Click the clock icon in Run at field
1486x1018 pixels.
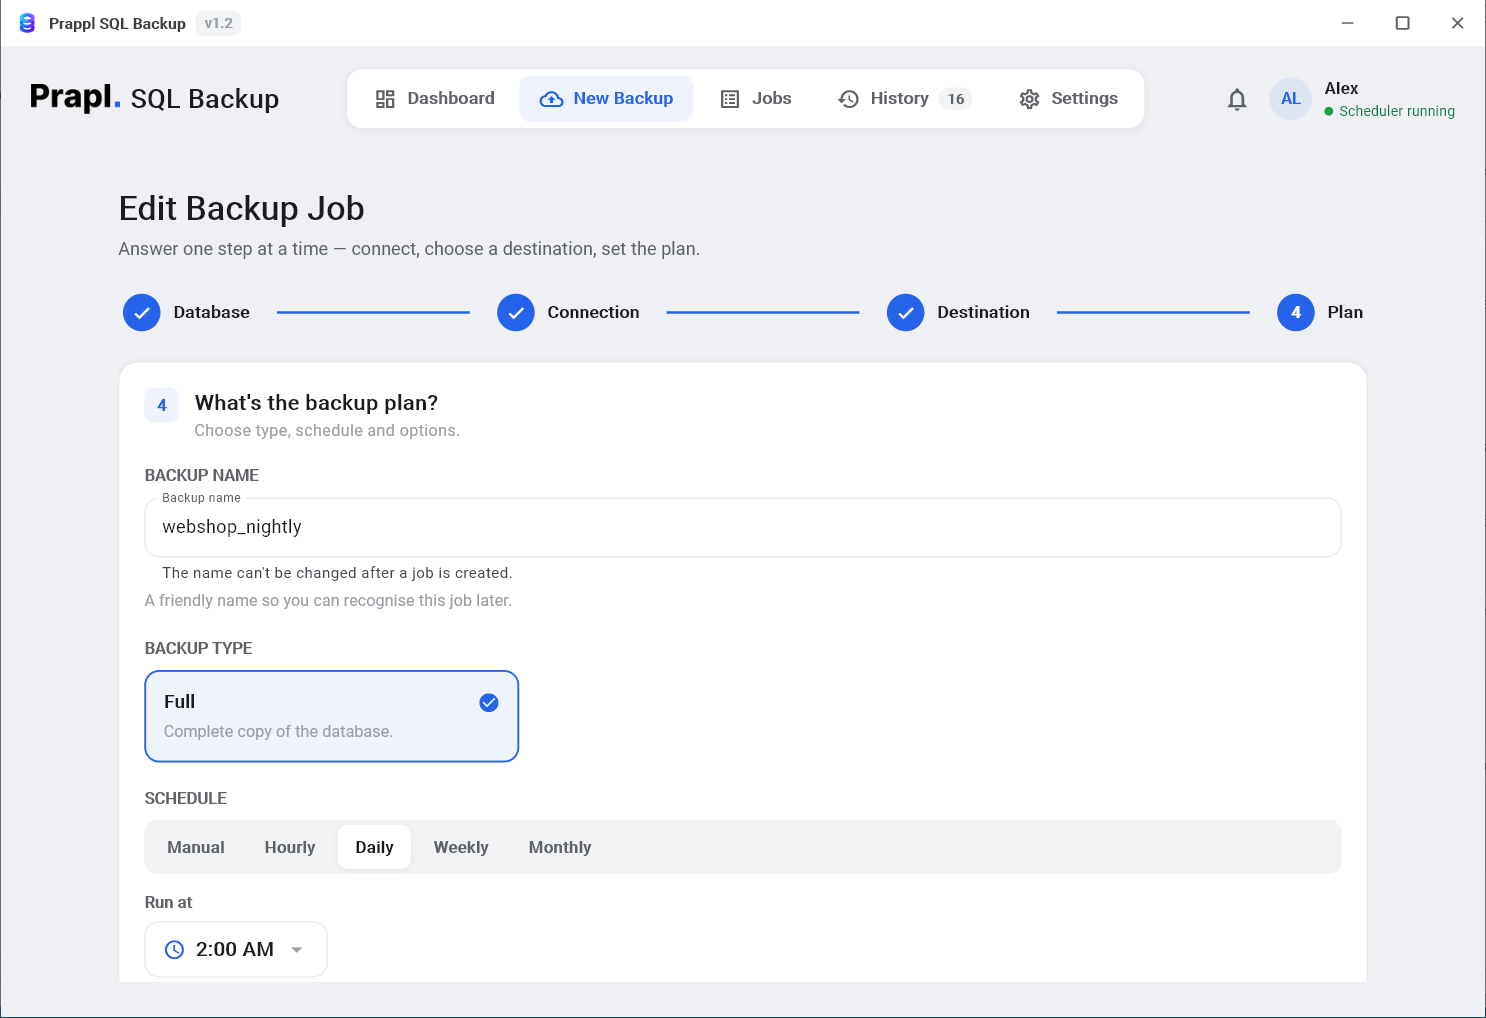click(174, 950)
